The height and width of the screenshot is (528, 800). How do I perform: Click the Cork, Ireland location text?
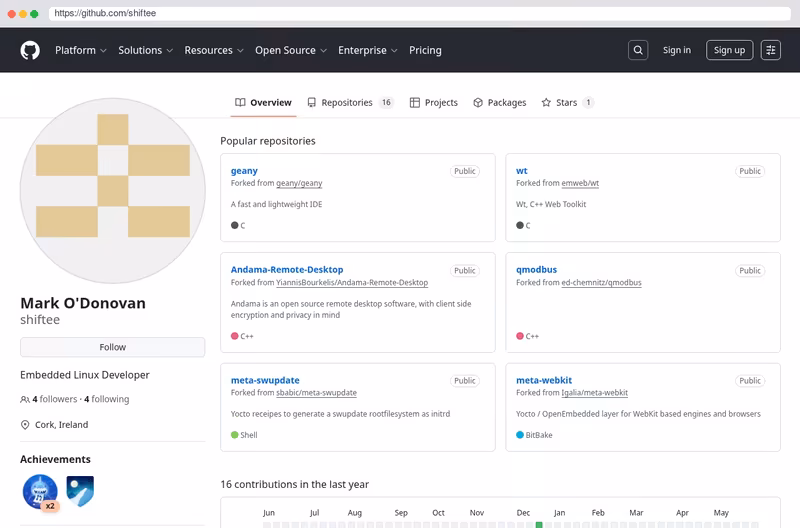point(61,424)
